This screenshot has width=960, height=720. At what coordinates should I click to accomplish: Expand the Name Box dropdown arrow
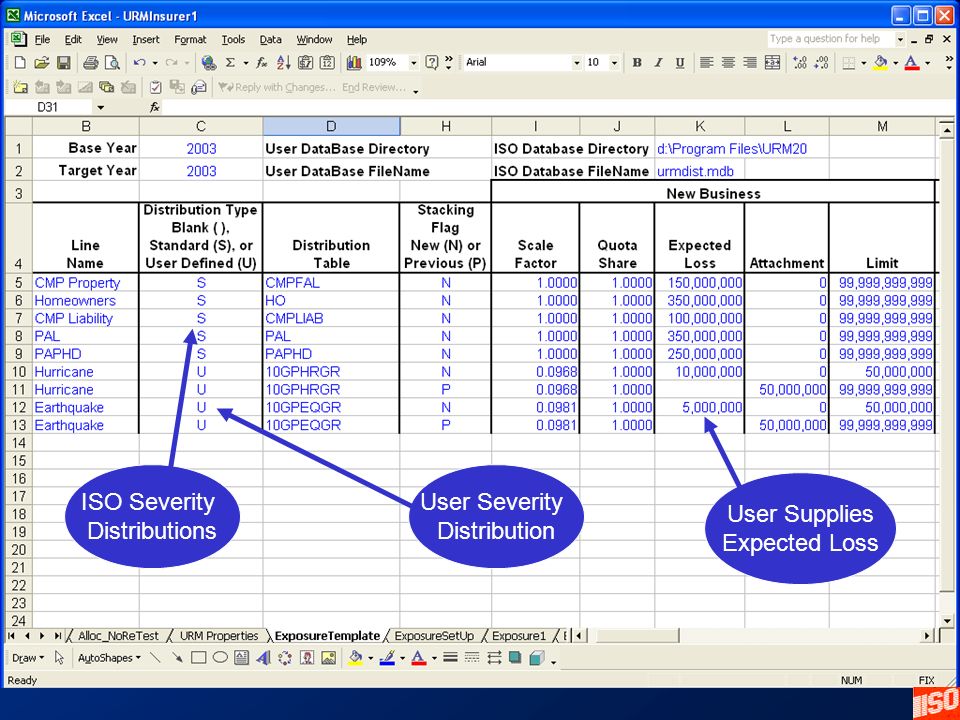pos(101,107)
